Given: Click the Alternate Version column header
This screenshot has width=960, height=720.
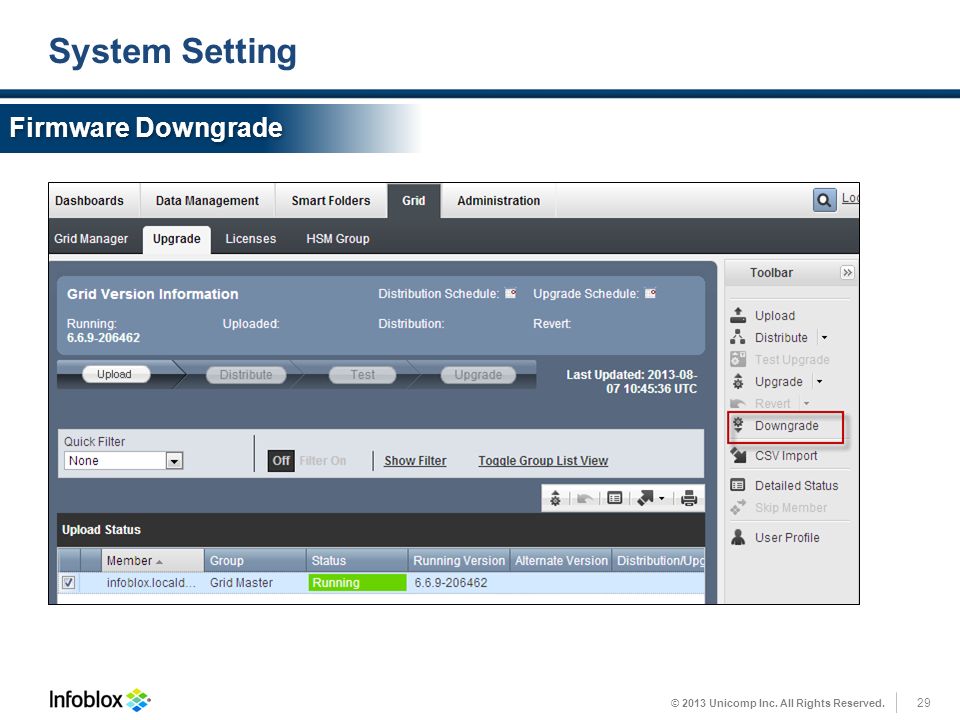Looking at the screenshot, I should 561,560.
